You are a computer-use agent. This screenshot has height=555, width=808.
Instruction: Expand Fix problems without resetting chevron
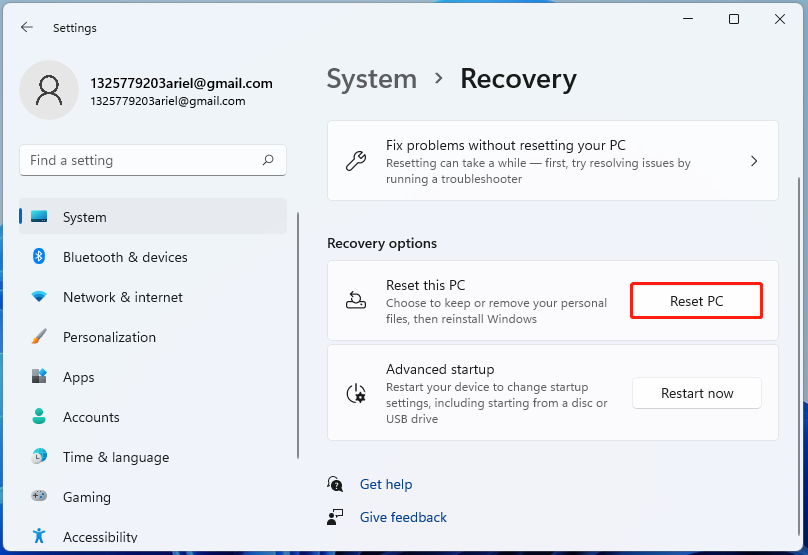[x=754, y=161]
